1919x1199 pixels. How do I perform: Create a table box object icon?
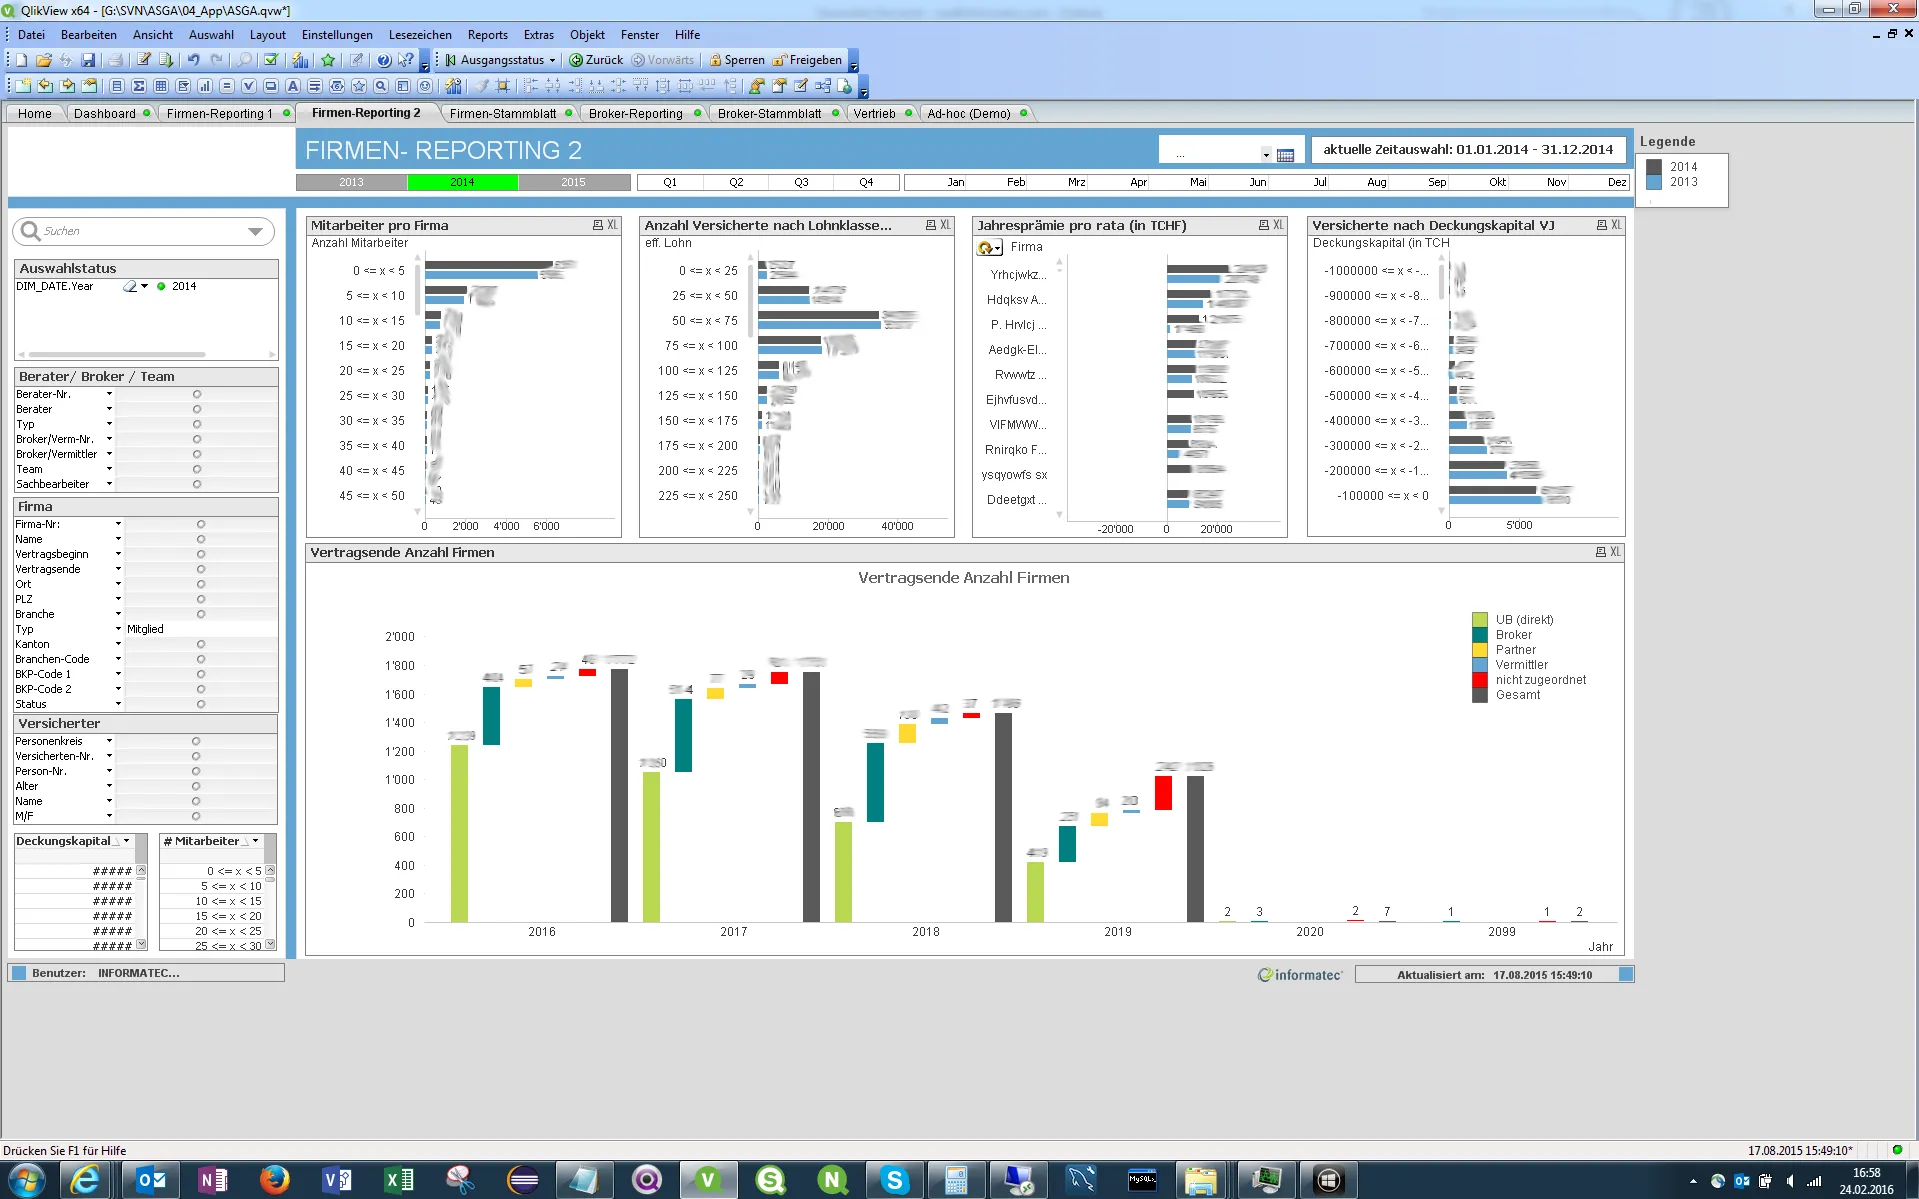pos(161,86)
